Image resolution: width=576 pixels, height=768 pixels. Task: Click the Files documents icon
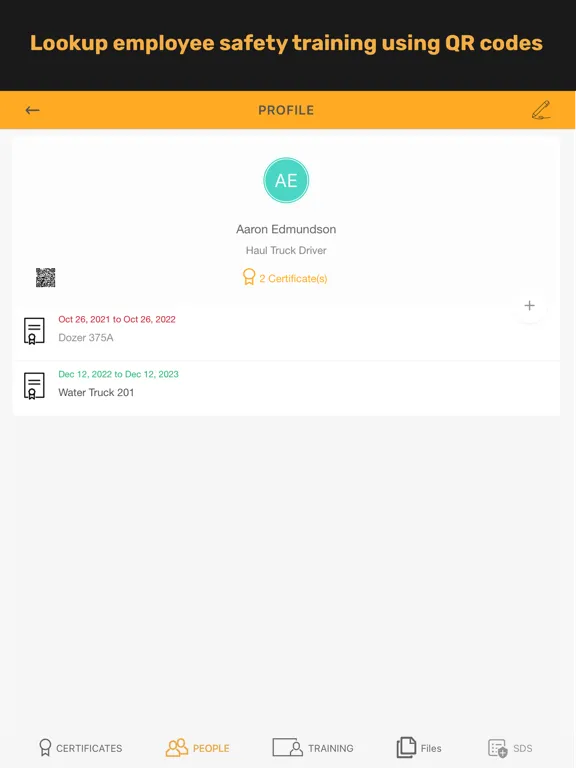coord(406,748)
